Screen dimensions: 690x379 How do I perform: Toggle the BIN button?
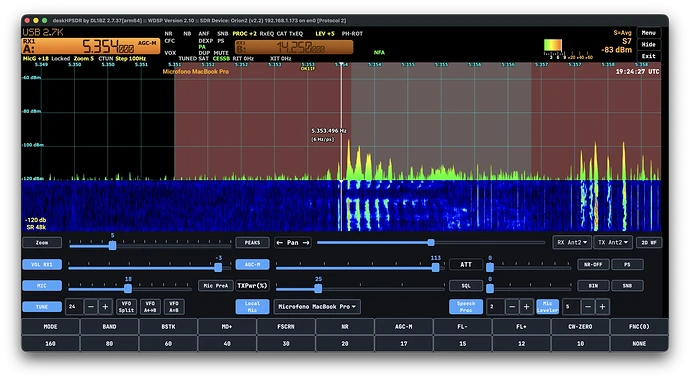pyautogui.click(x=593, y=286)
